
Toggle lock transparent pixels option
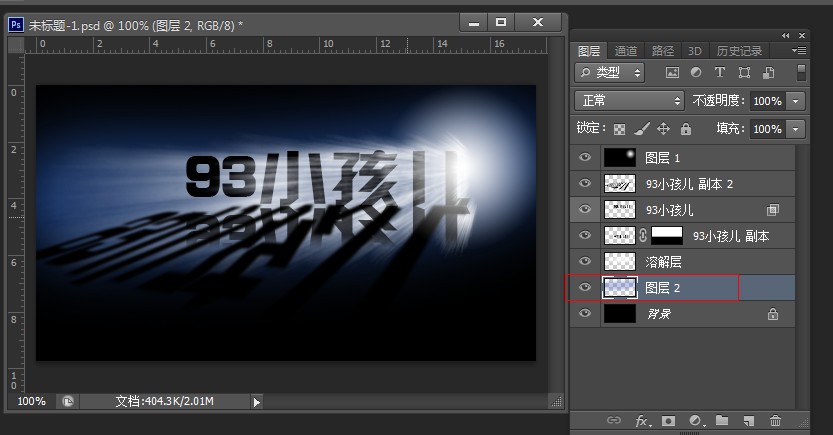click(x=620, y=129)
